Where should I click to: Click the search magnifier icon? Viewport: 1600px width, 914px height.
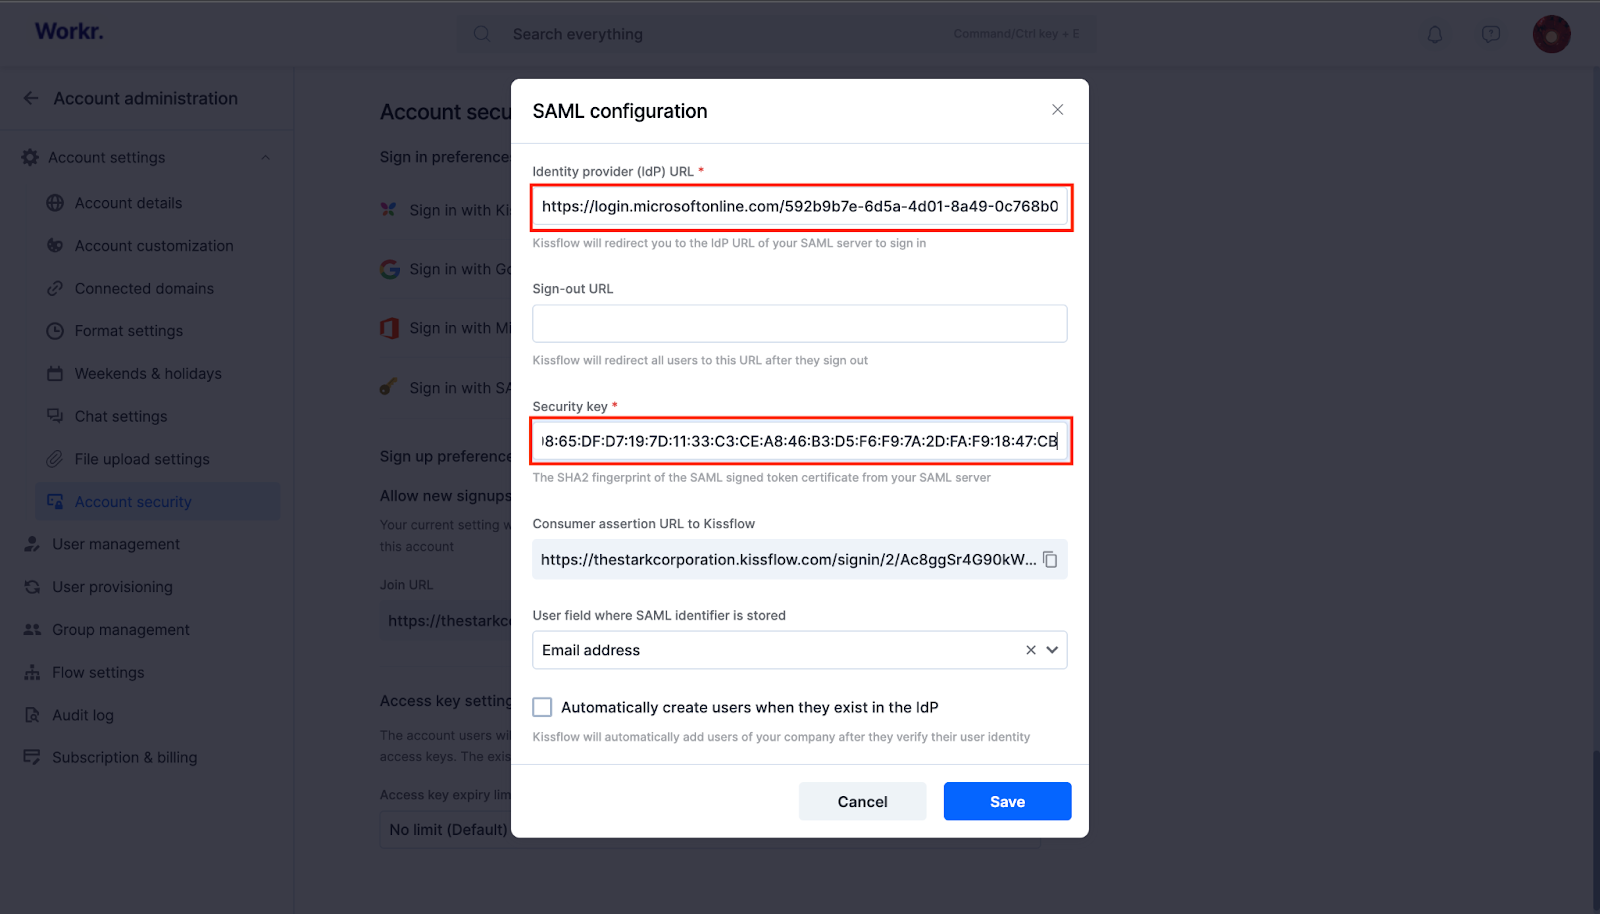click(482, 34)
